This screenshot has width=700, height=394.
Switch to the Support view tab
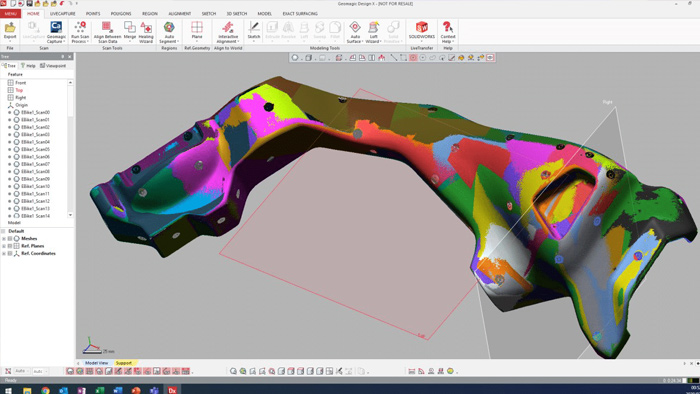pos(124,363)
